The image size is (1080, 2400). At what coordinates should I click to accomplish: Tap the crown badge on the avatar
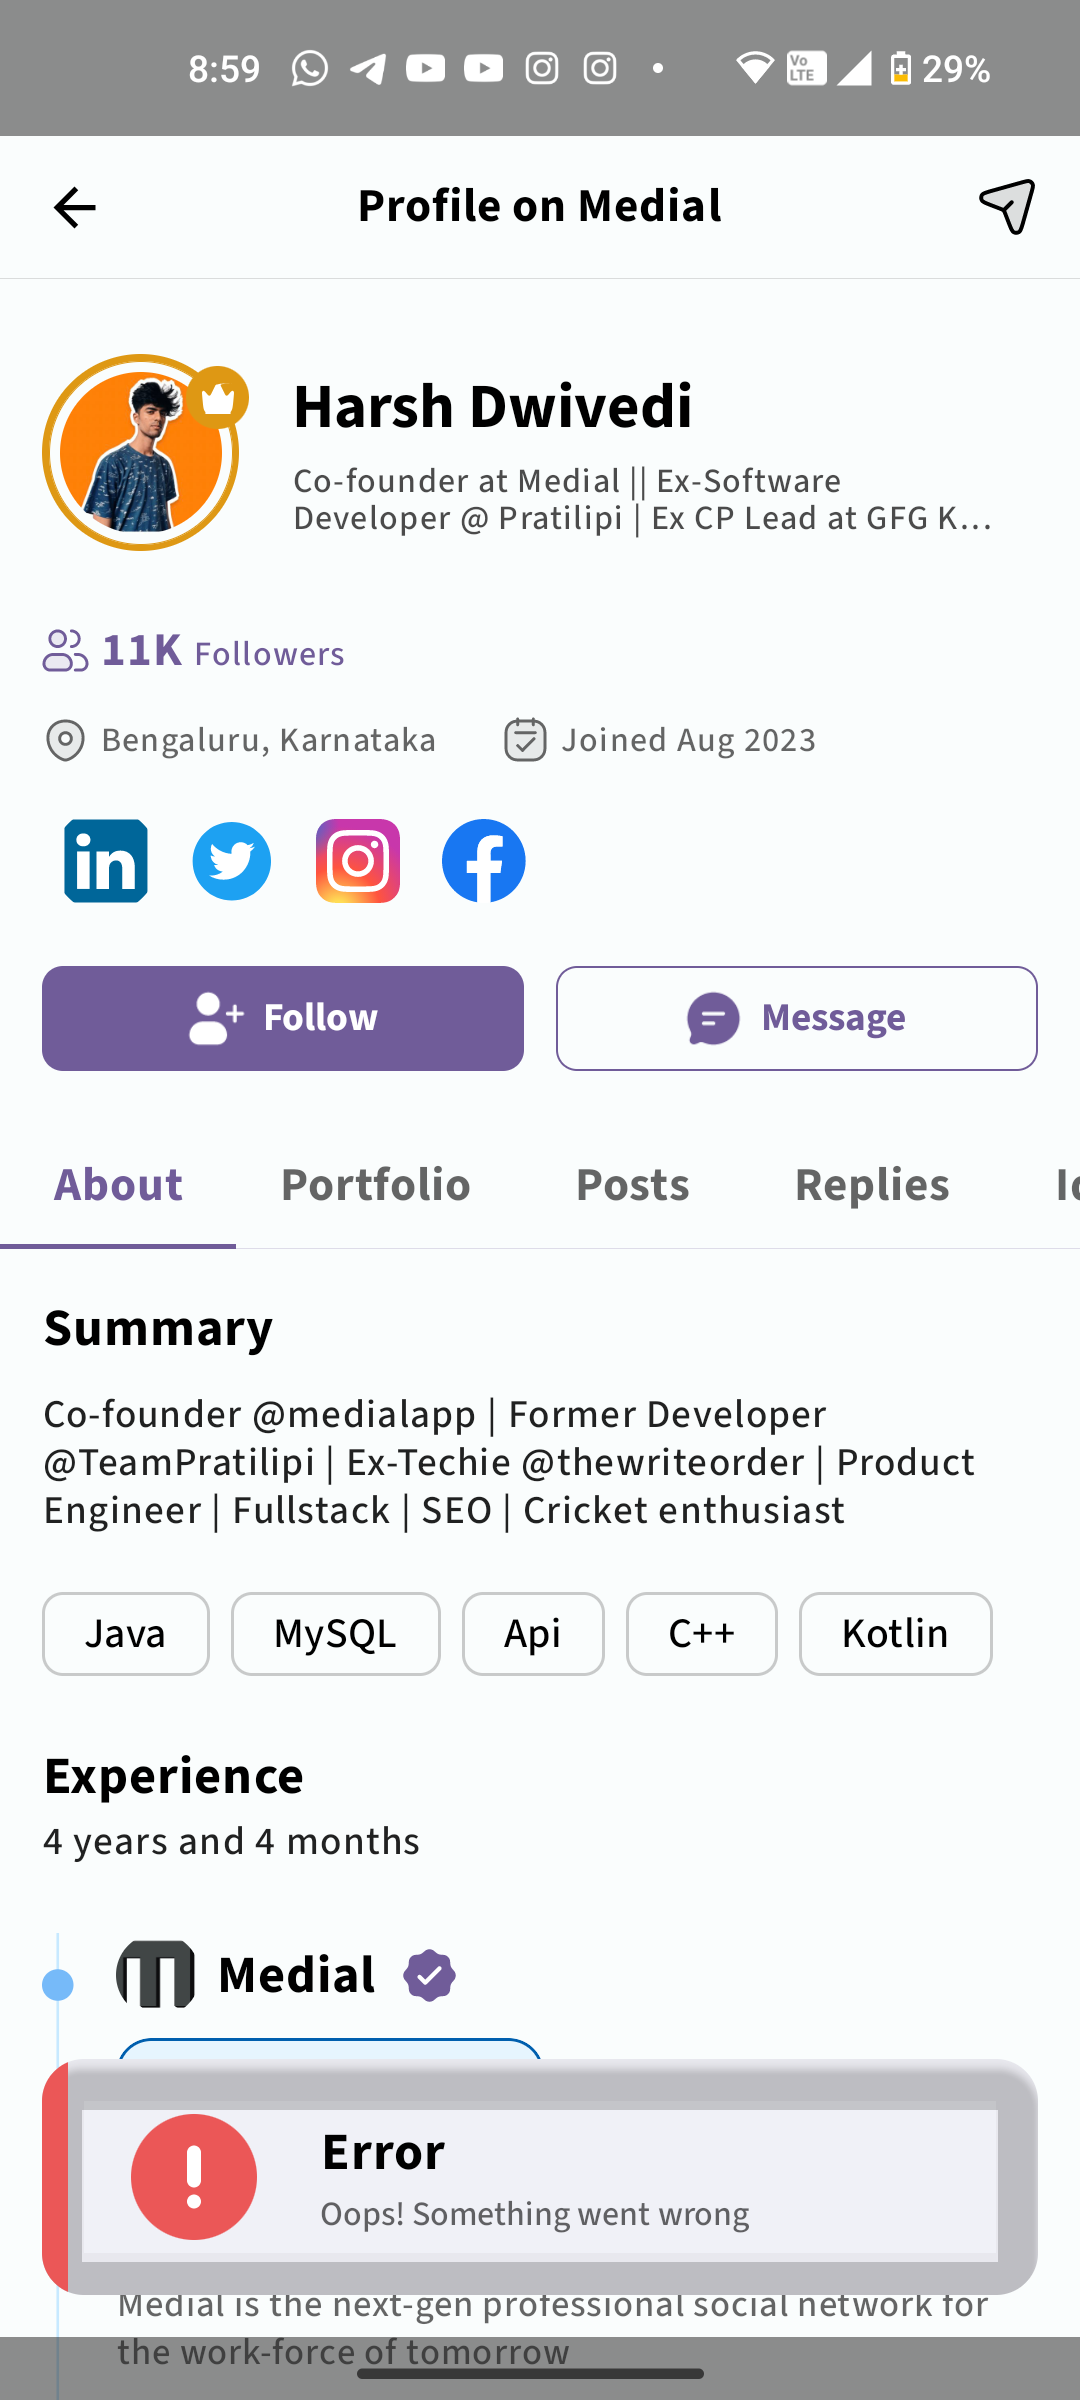[218, 398]
